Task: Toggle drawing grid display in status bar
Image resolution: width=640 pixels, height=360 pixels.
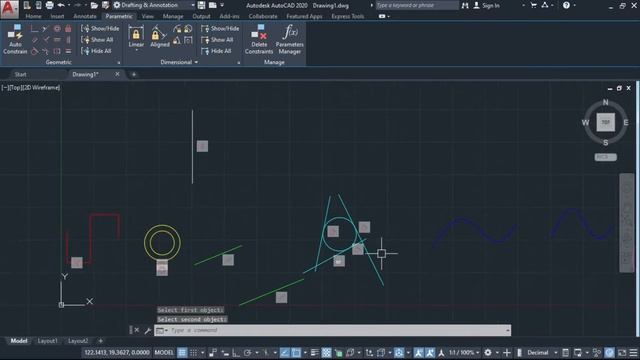Action: [182, 353]
